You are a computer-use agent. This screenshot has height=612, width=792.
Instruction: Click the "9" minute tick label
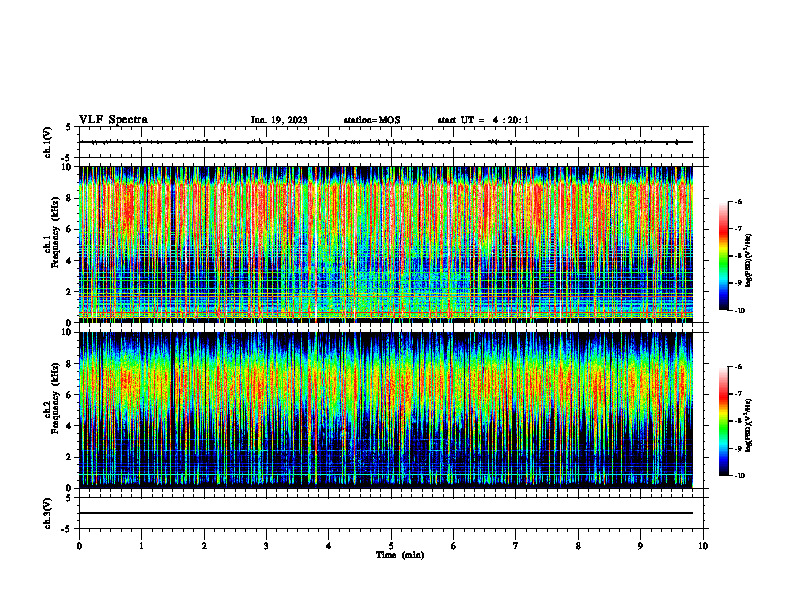click(640, 546)
